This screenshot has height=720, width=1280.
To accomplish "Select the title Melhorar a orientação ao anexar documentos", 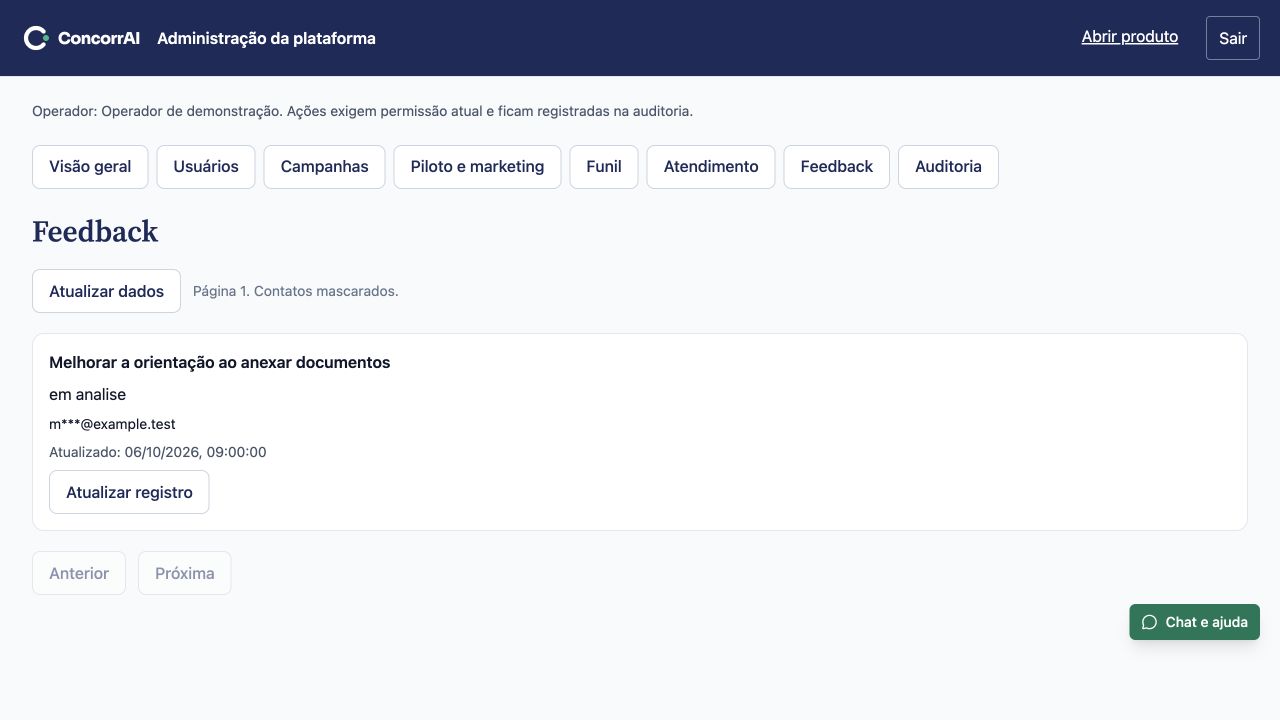I will pos(220,362).
